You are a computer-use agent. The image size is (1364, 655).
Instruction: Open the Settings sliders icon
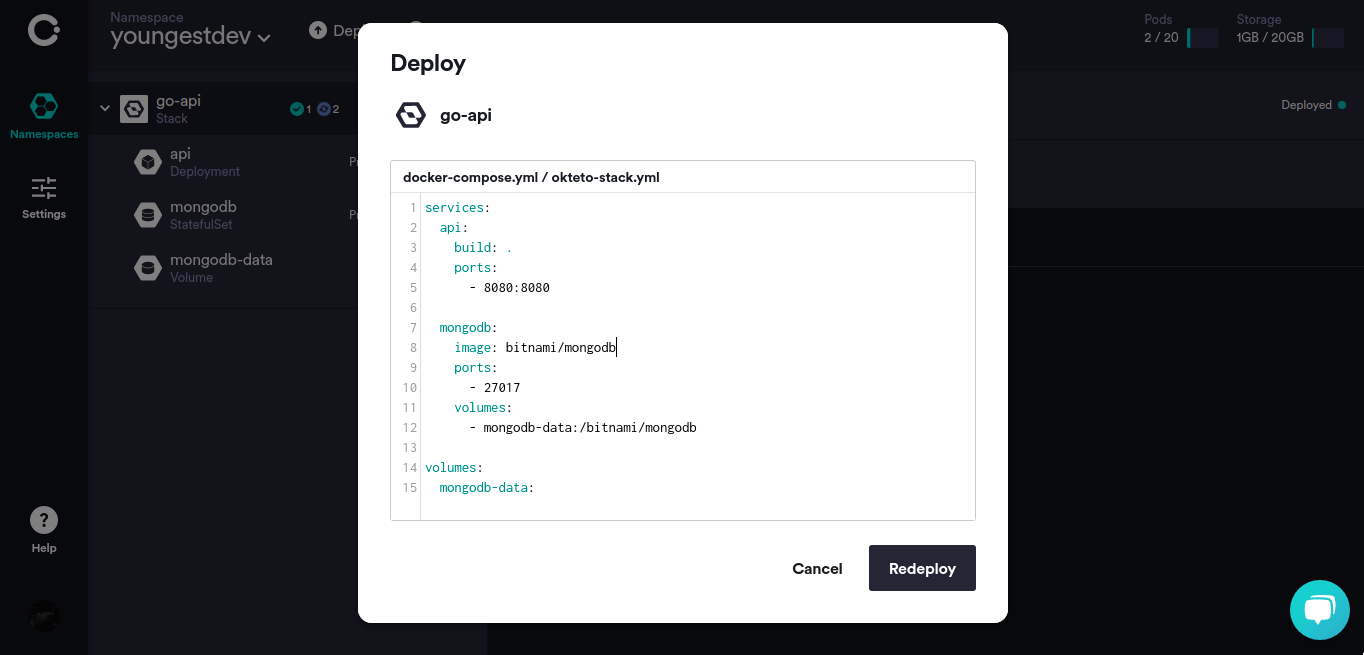coord(44,187)
